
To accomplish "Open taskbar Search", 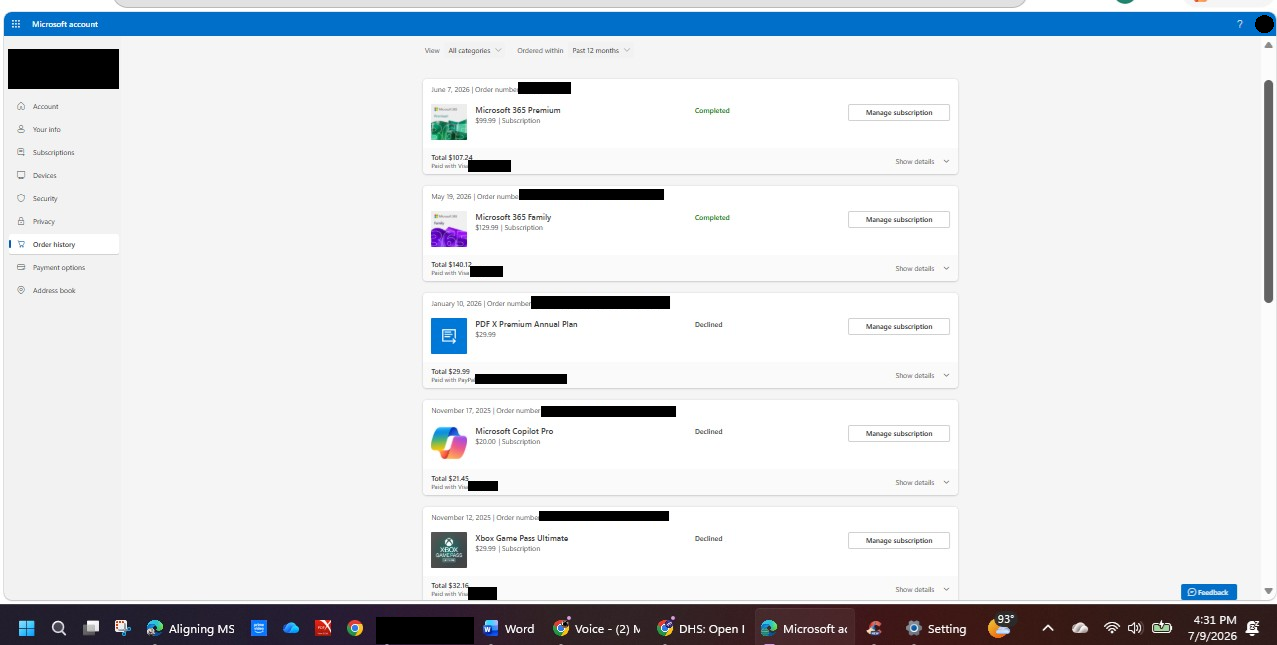I will coord(59,628).
